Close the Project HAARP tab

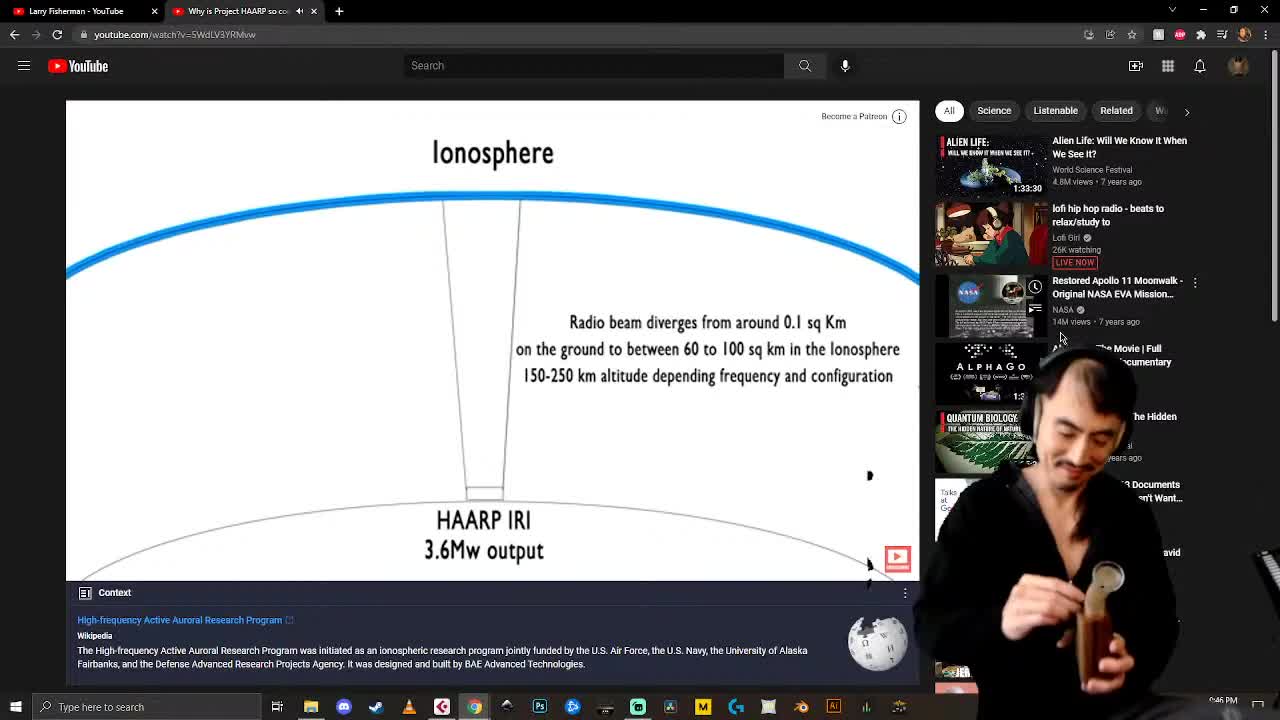pos(313,11)
